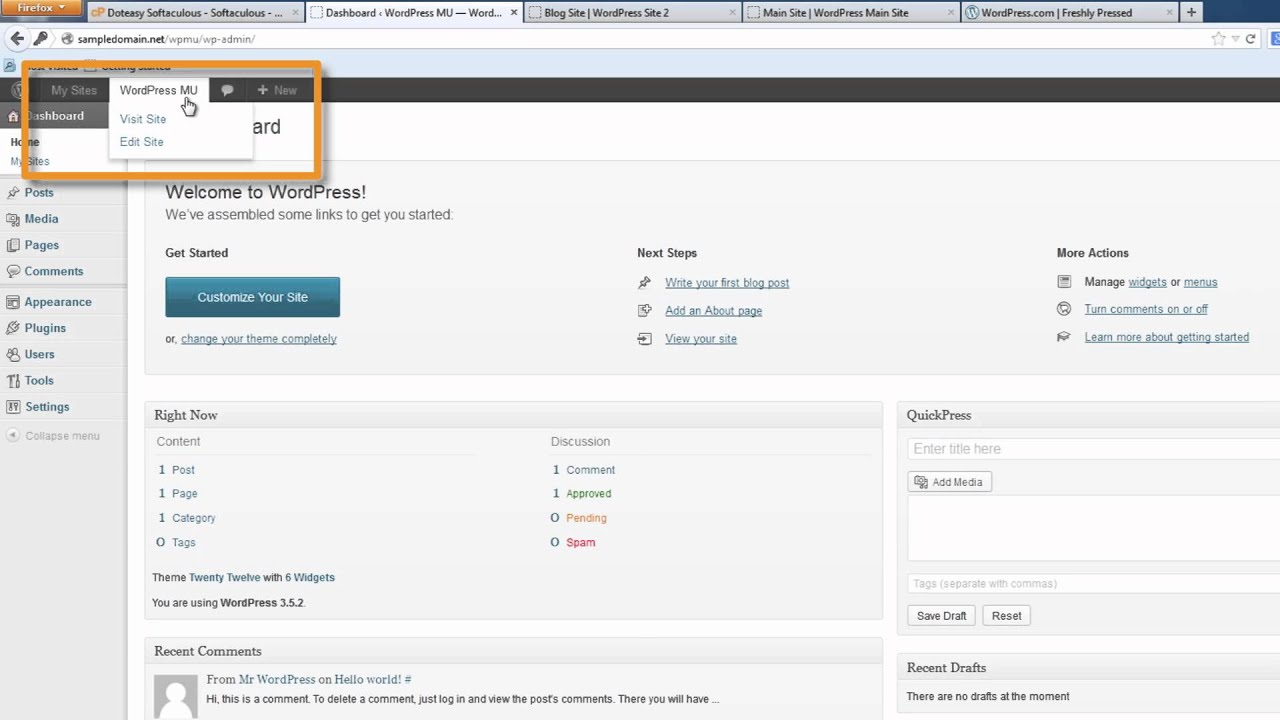1280x720 pixels.
Task: Open the Add an About page link
Action: tap(713, 311)
